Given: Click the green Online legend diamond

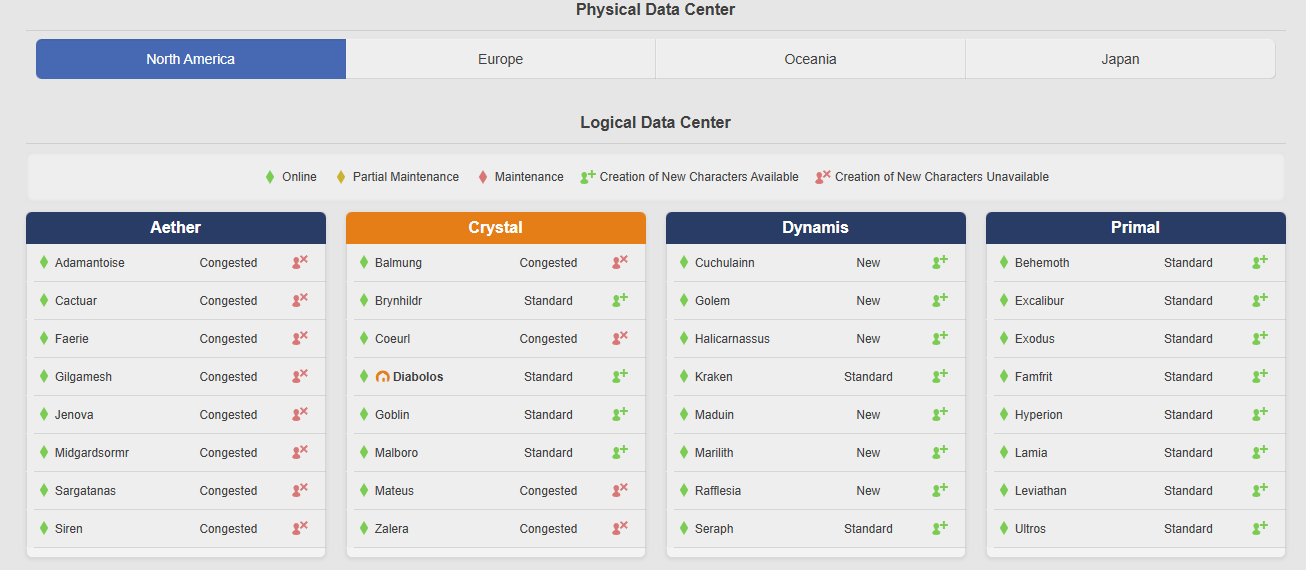Looking at the screenshot, I should coord(270,177).
